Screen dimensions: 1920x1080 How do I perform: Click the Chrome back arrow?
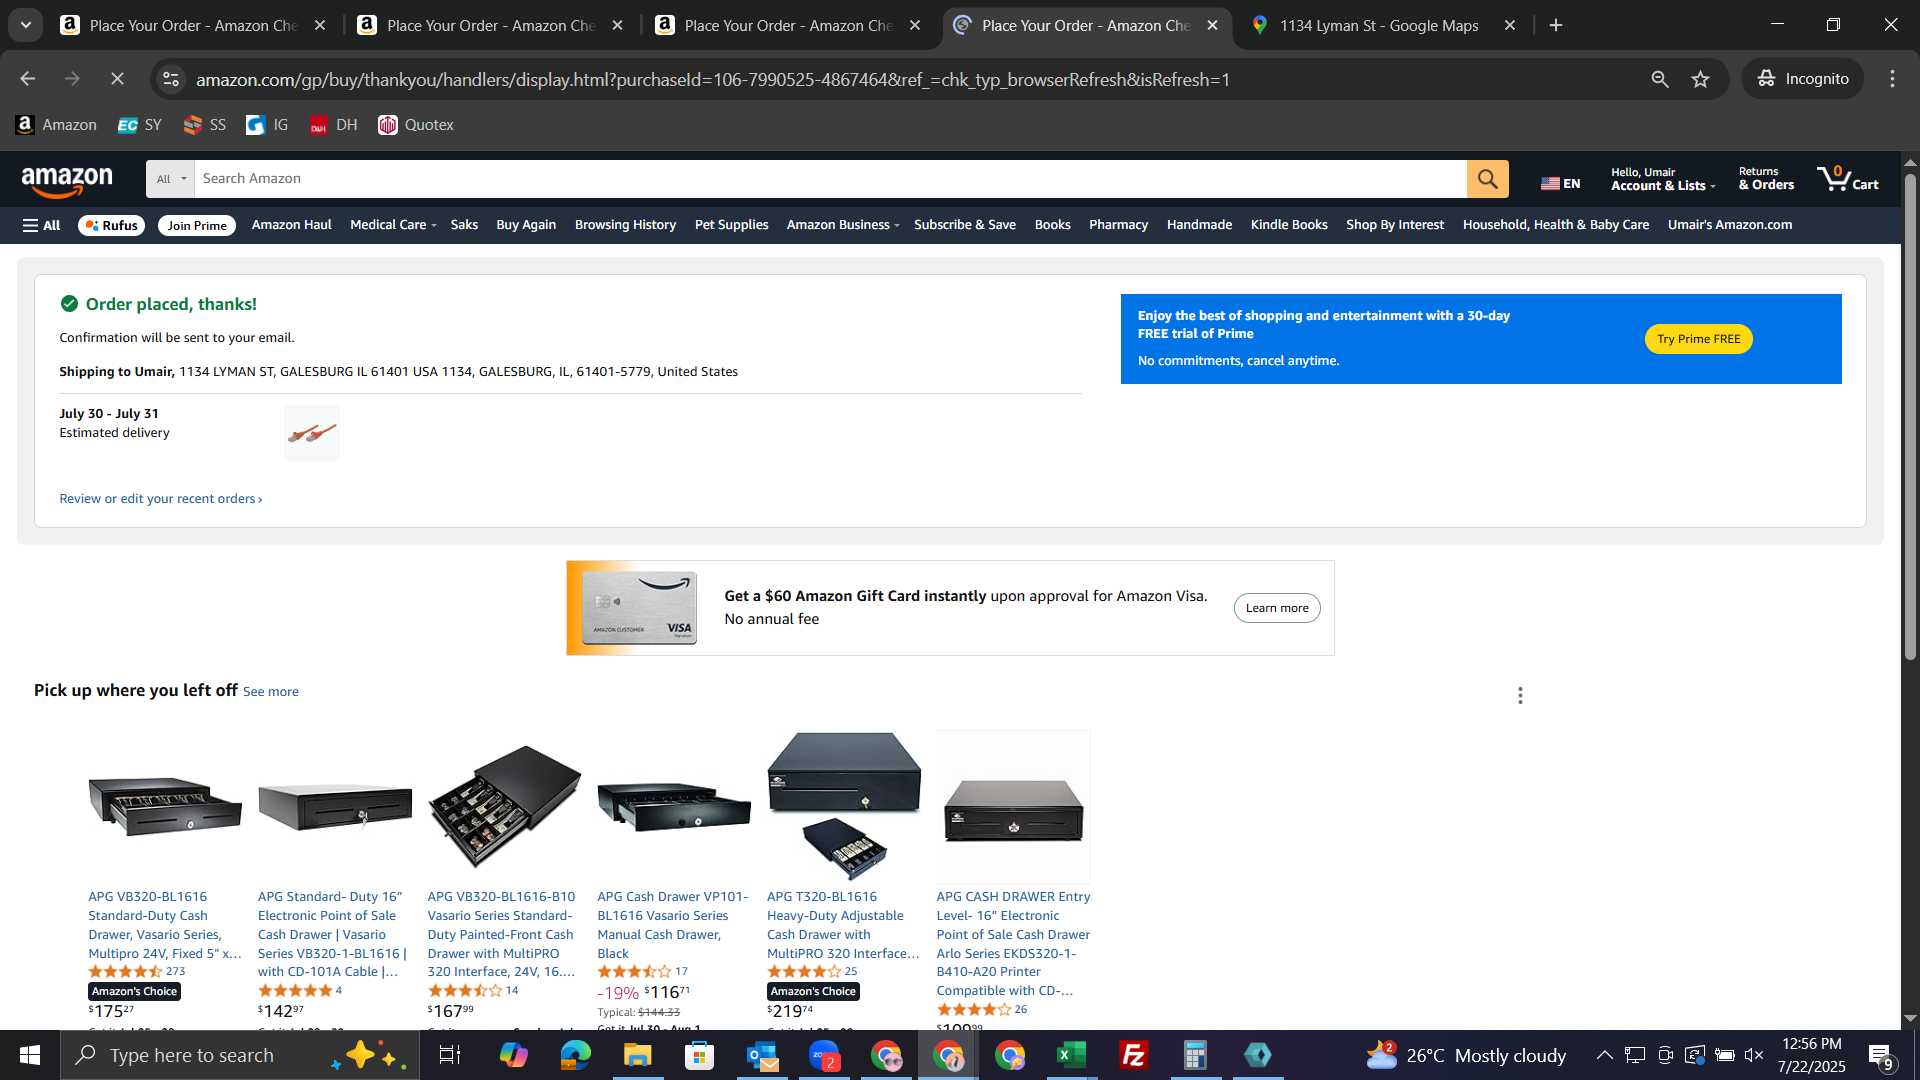(x=27, y=79)
